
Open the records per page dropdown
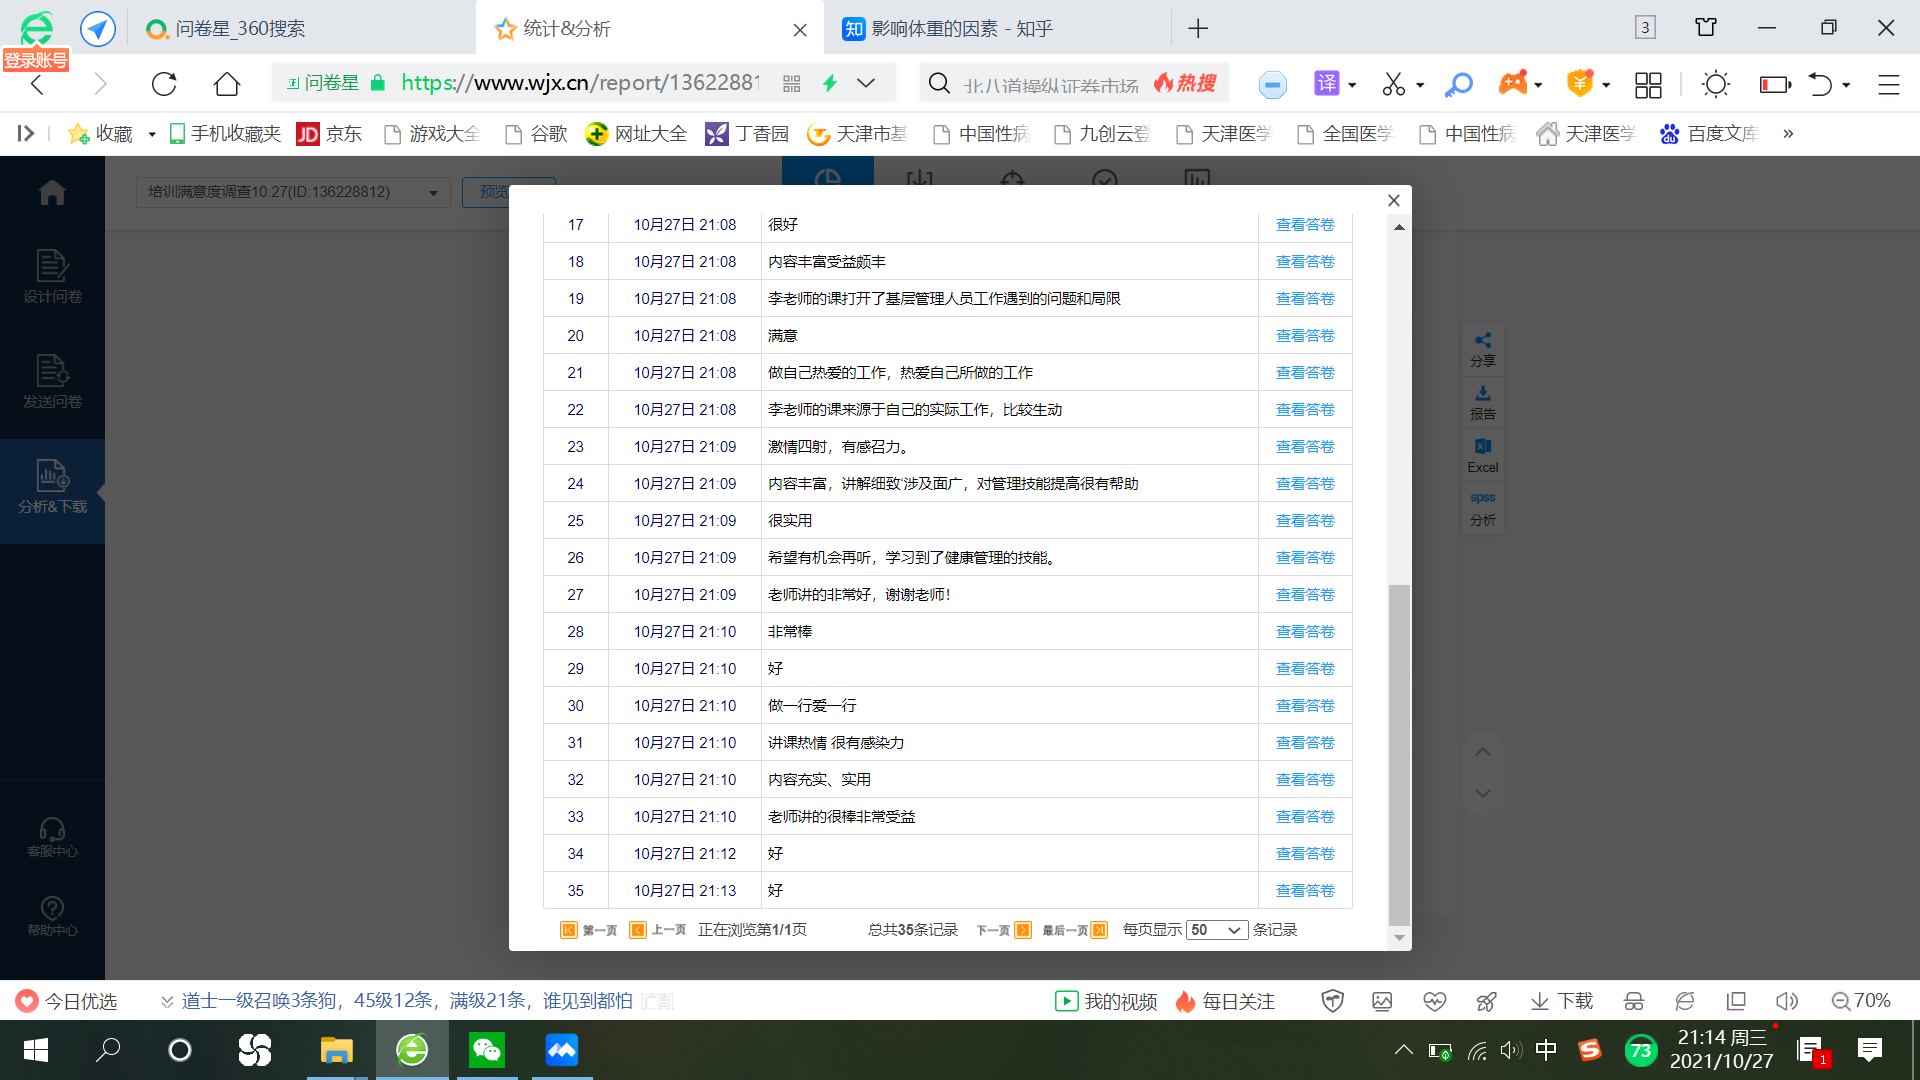1217,930
